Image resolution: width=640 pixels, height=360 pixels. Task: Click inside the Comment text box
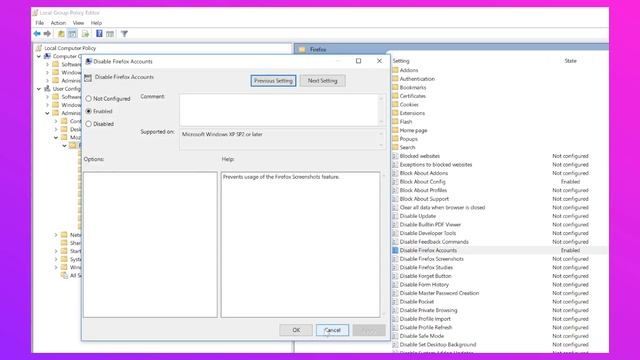click(x=279, y=110)
